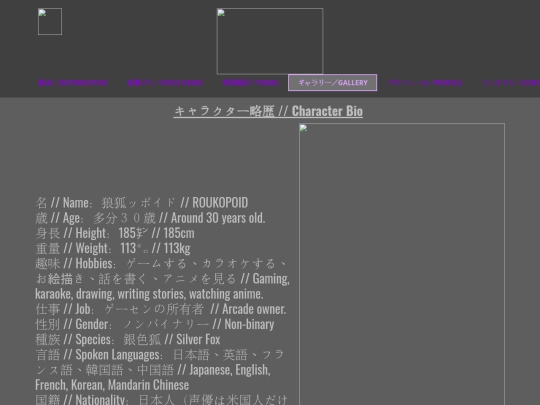Open the ギャラリー/GALLERY tab
Image resolution: width=540 pixels, height=405 pixels.
pyautogui.click(x=332, y=83)
